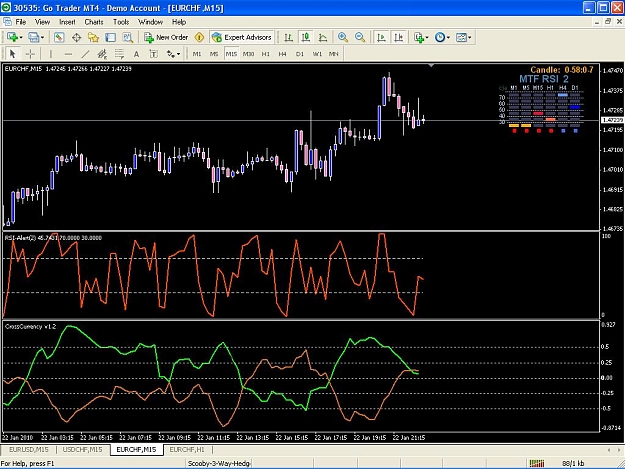
Task: Switch to the USDCHF,M15 chart tab
Action: click(82, 449)
